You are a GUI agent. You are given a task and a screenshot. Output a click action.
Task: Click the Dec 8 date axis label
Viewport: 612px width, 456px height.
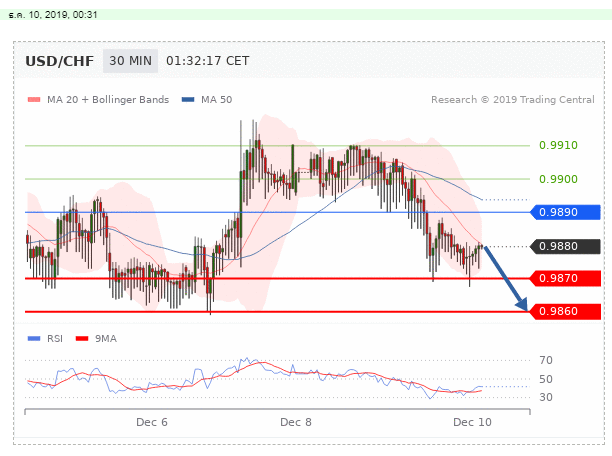(x=296, y=422)
